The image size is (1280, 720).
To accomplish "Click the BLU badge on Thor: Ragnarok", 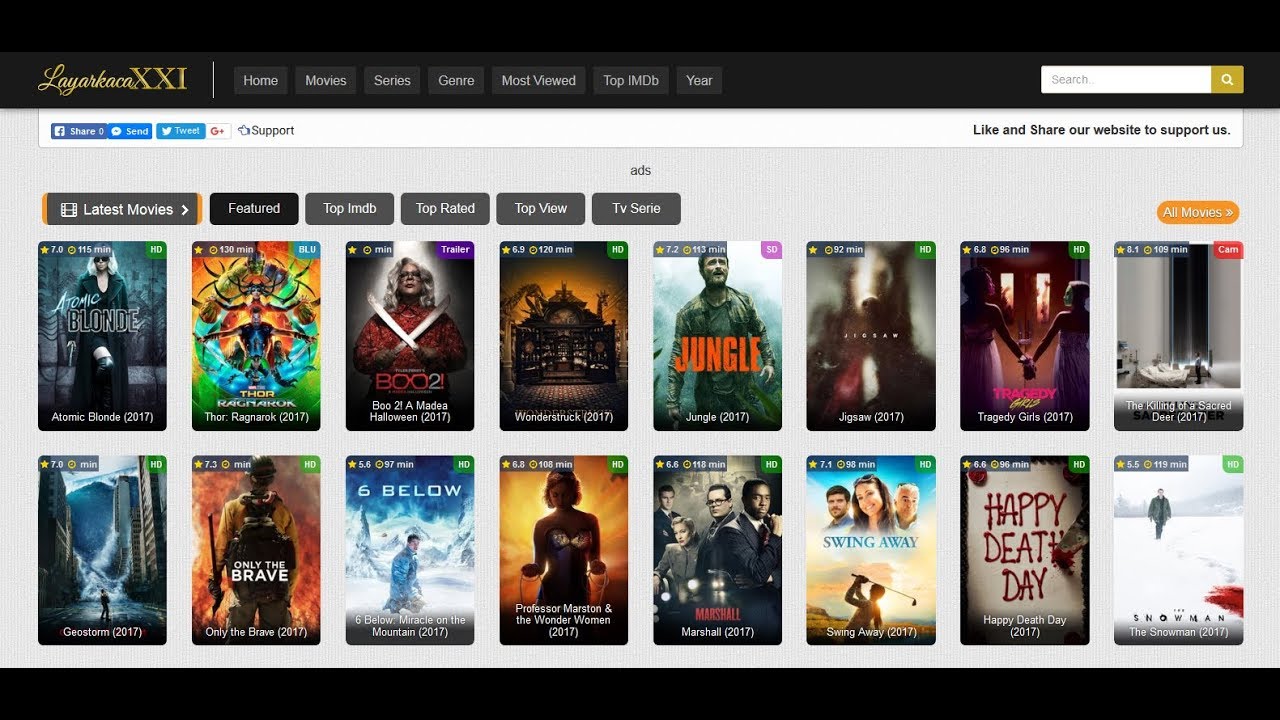I will click(x=307, y=249).
